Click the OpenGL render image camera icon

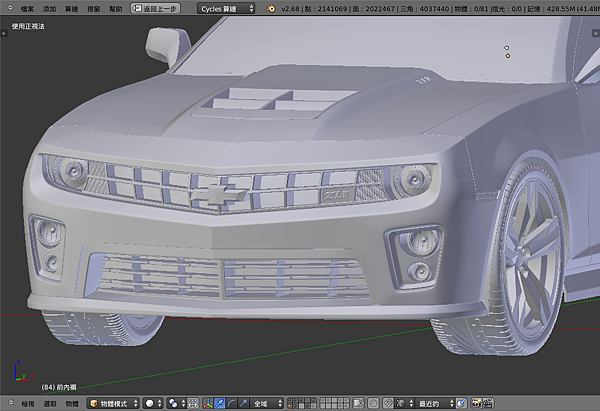(x=476, y=403)
